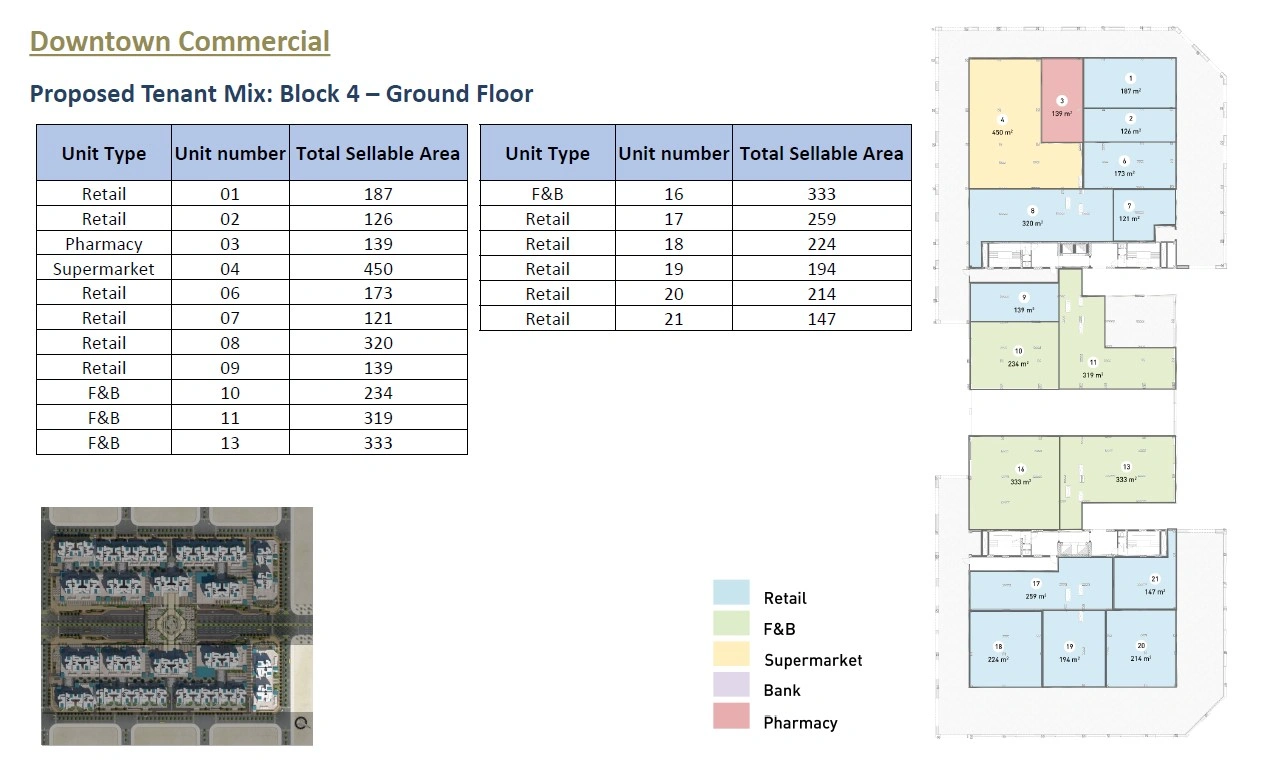Select unit number '08' table cell

tap(230, 343)
